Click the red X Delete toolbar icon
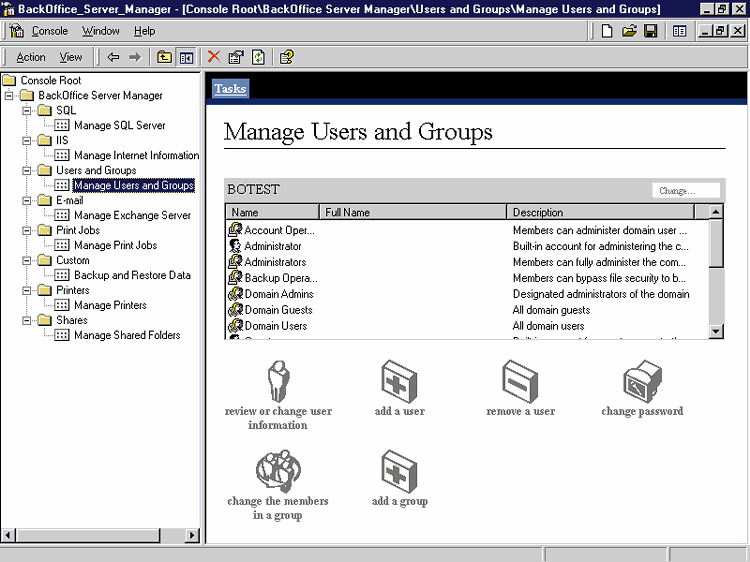This screenshot has width=750, height=562. pos(214,57)
